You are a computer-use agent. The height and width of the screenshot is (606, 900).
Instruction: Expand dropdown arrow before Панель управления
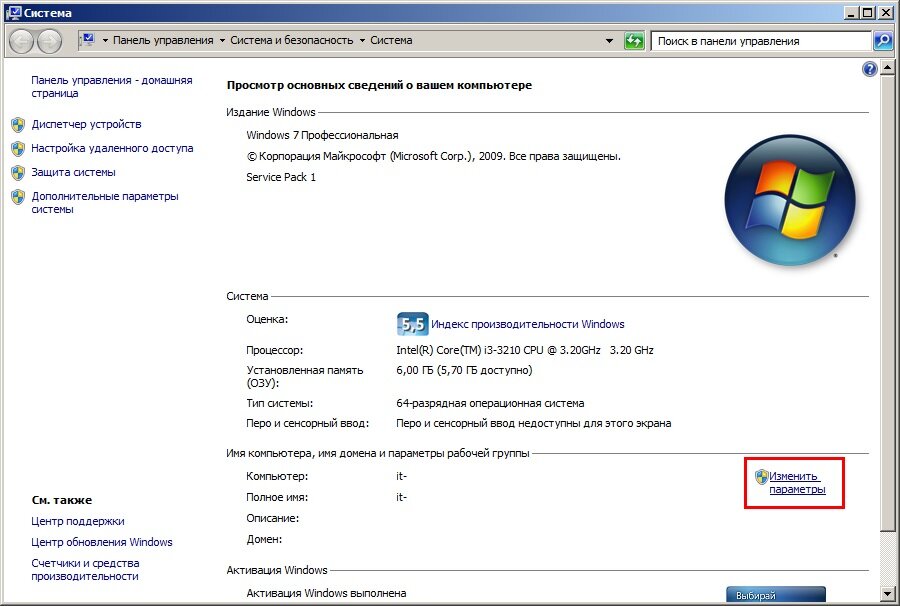(105, 41)
